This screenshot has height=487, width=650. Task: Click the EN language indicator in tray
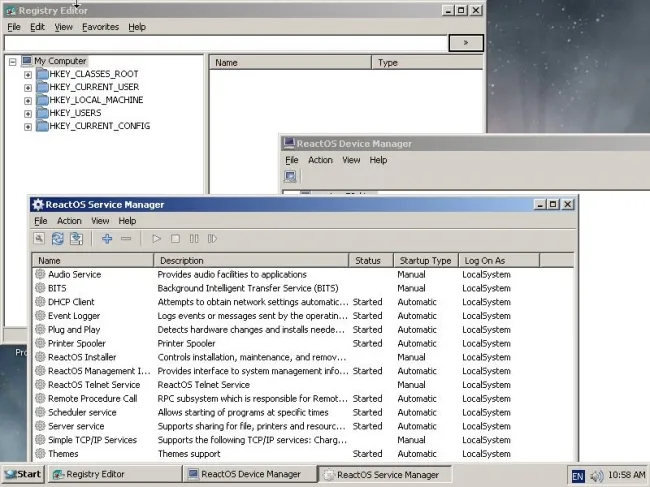click(x=578, y=475)
